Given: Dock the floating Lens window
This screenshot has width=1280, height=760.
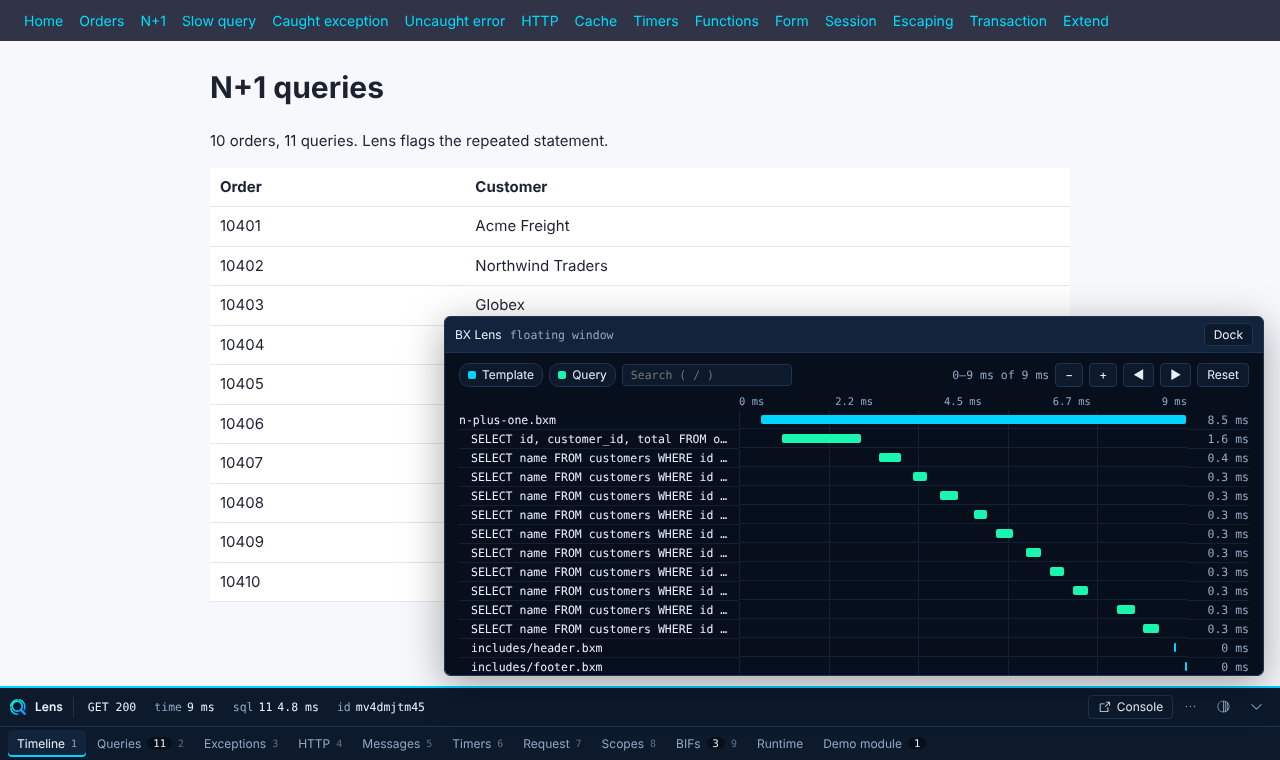Looking at the screenshot, I should (x=1228, y=335).
